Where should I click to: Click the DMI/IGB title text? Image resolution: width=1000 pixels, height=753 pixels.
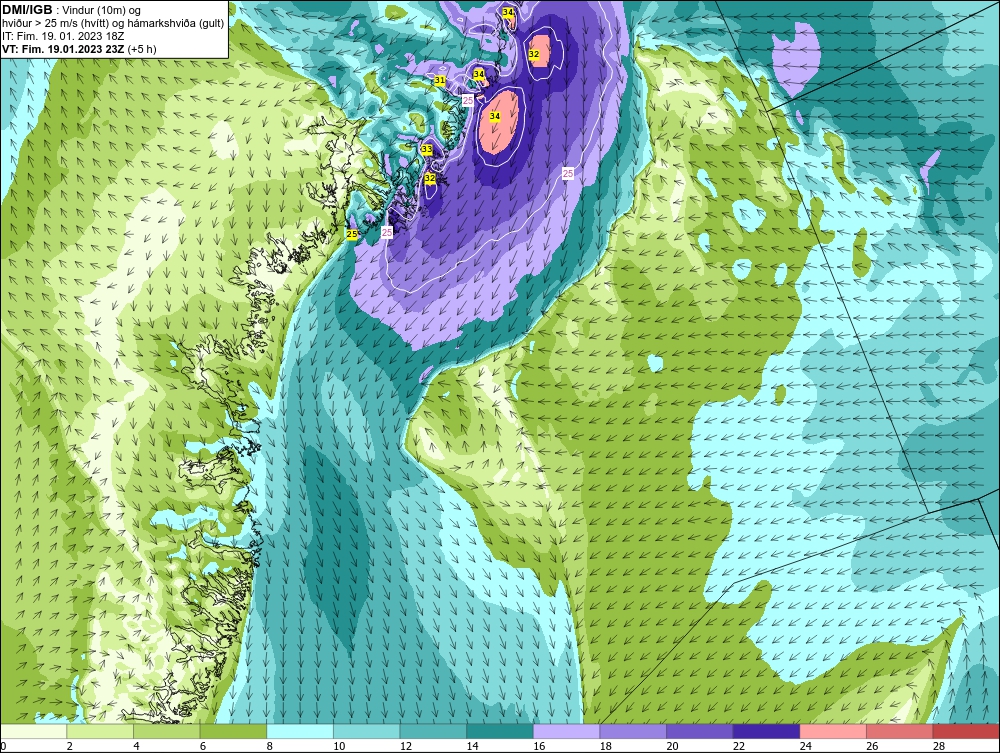[x=27, y=10]
